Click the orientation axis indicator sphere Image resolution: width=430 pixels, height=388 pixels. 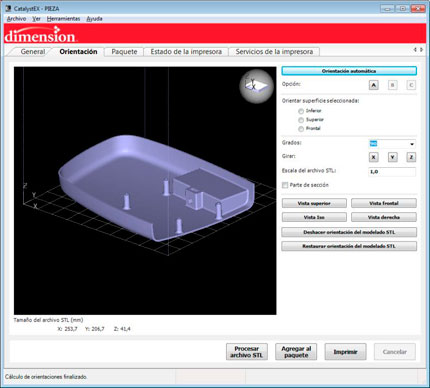coord(256,86)
